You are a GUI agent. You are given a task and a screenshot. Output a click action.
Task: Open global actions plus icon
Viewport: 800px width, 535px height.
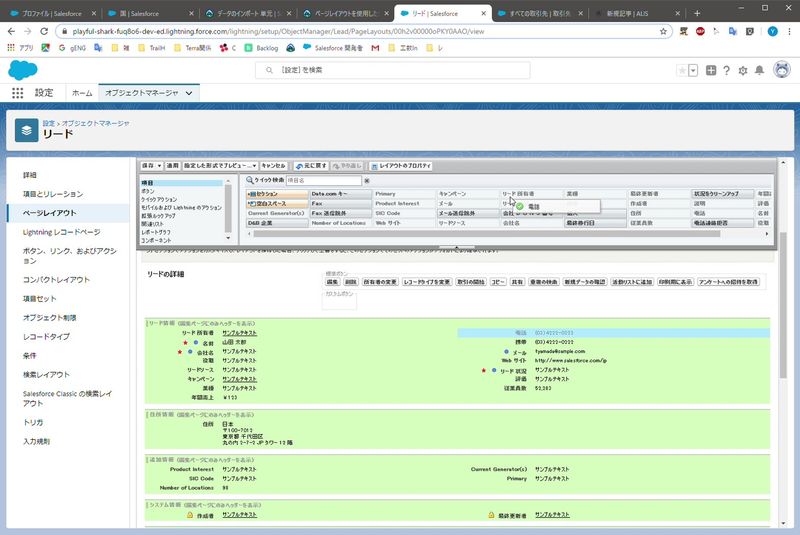(711, 70)
